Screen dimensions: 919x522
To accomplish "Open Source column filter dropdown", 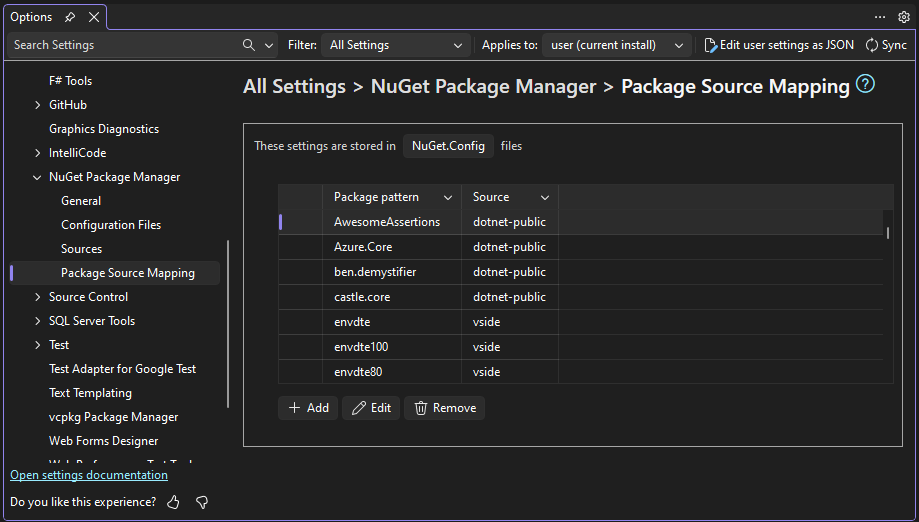I will click(x=544, y=197).
